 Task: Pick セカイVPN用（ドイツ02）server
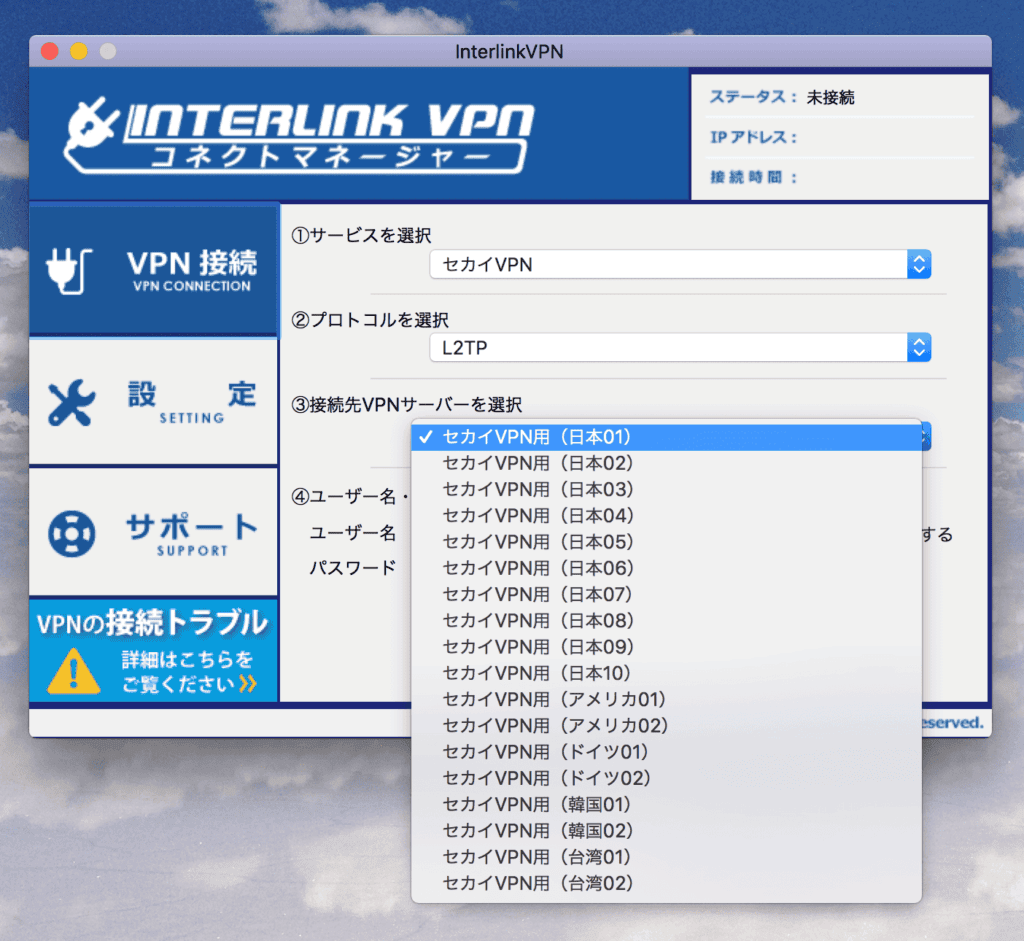[666, 778]
